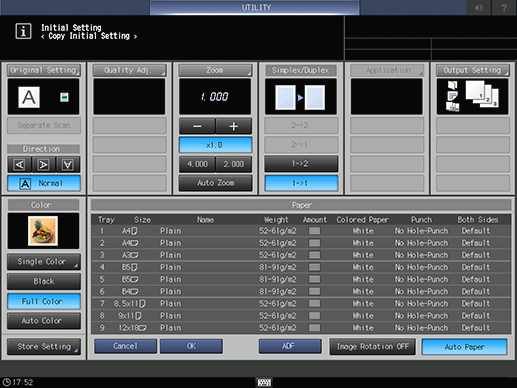Click the 2->2 duplex option

pyautogui.click(x=301, y=125)
